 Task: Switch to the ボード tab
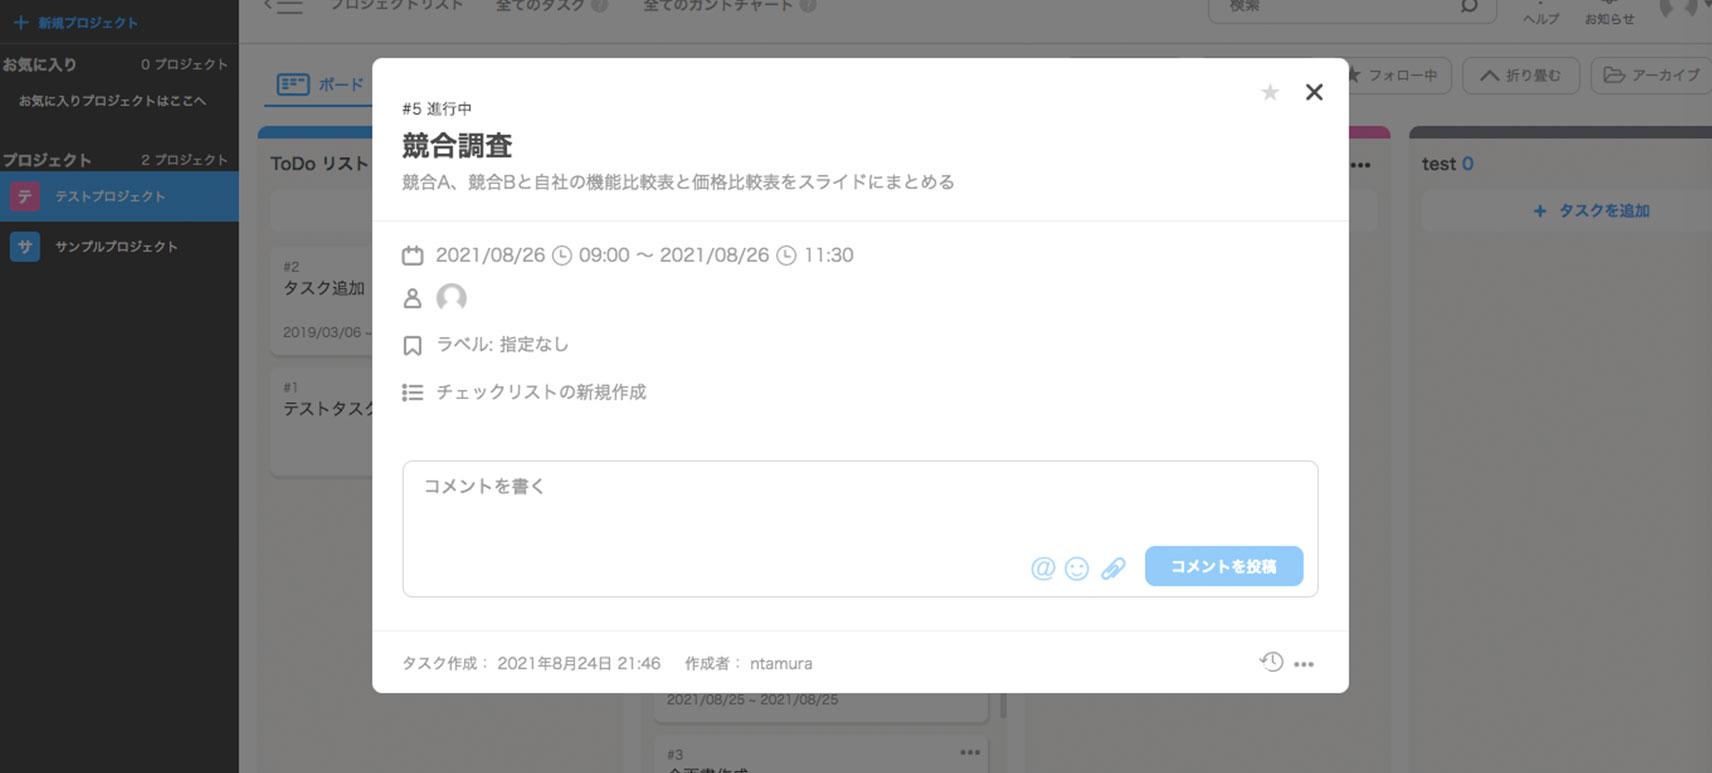coord(321,84)
